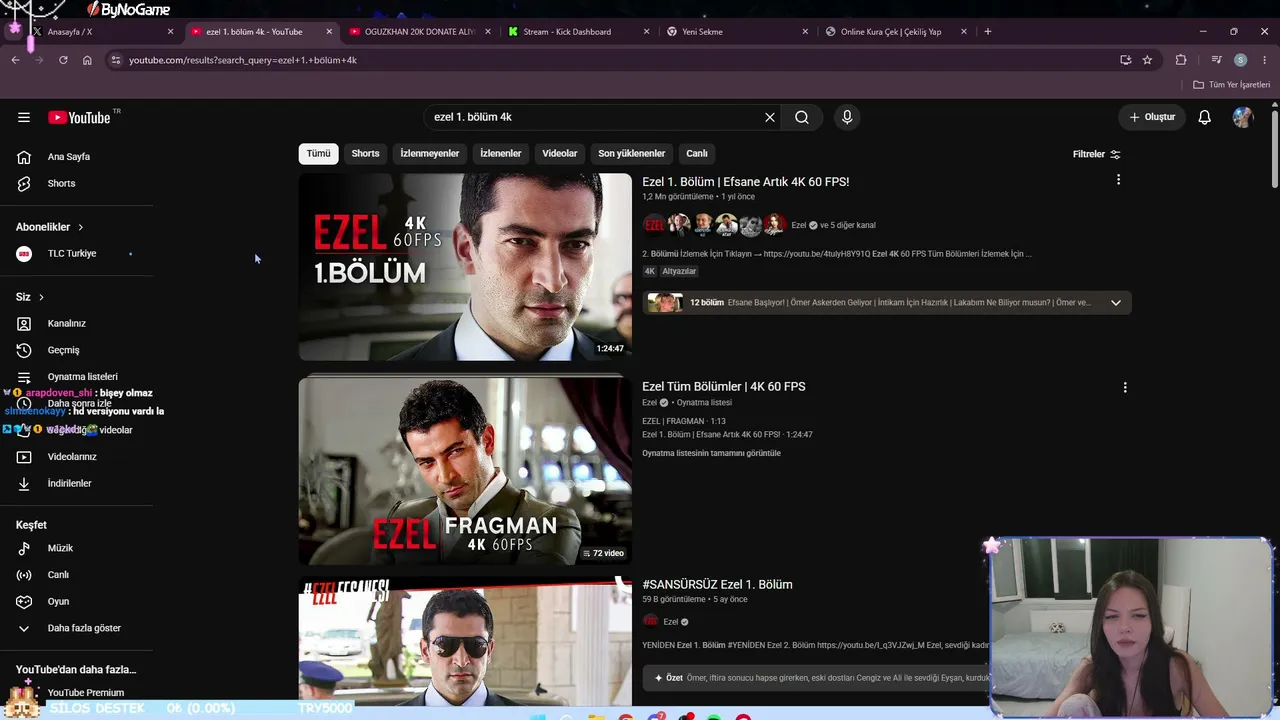The image size is (1280, 720).
Task: Open Canlı under Keşfet
Action: pos(58,575)
